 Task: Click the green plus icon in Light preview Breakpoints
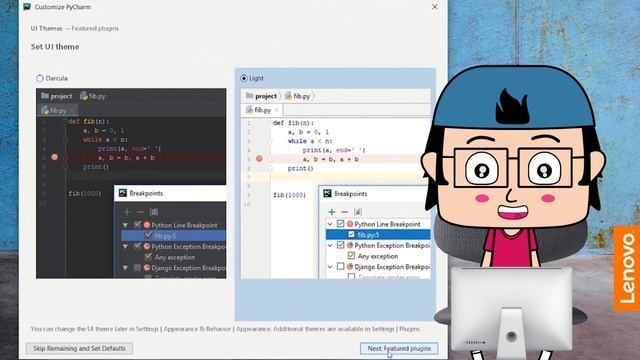[x=331, y=212]
